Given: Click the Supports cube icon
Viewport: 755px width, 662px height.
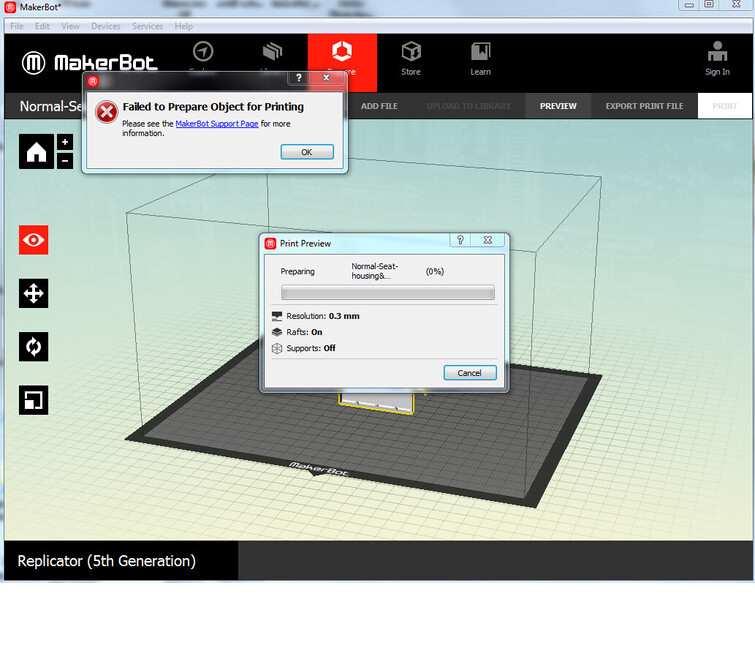Looking at the screenshot, I should (x=277, y=348).
